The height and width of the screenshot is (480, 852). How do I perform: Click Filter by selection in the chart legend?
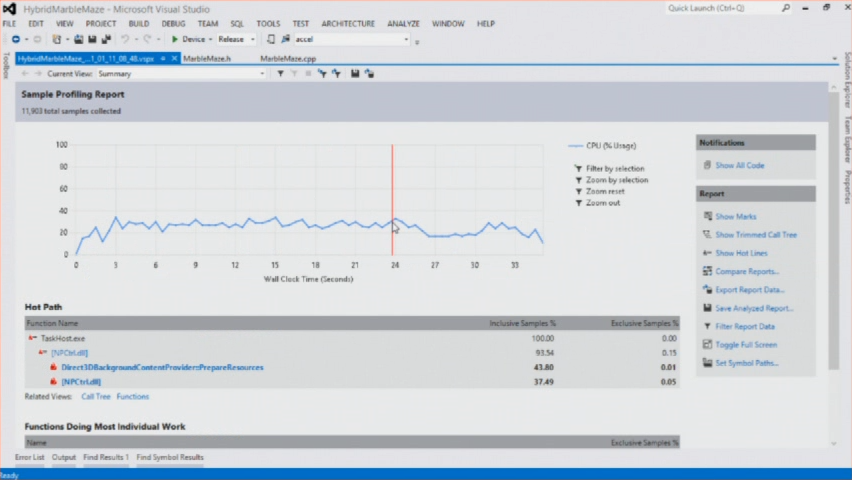(615, 169)
